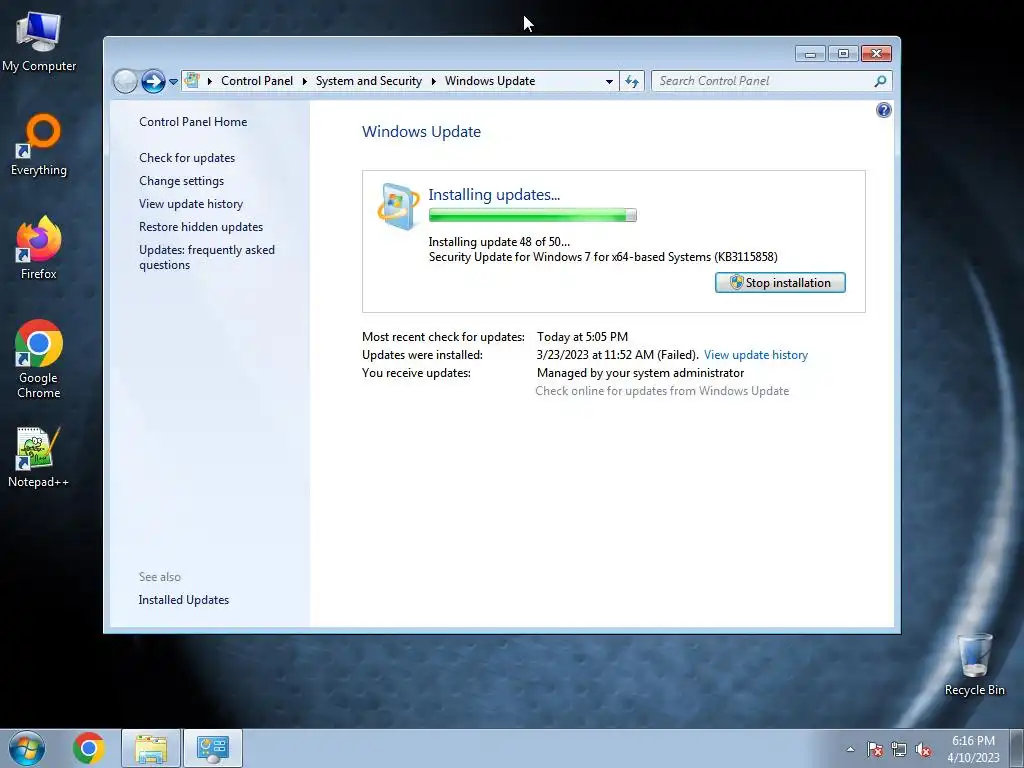
Task: Click the muted volume tray icon
Action: (923, 749)
